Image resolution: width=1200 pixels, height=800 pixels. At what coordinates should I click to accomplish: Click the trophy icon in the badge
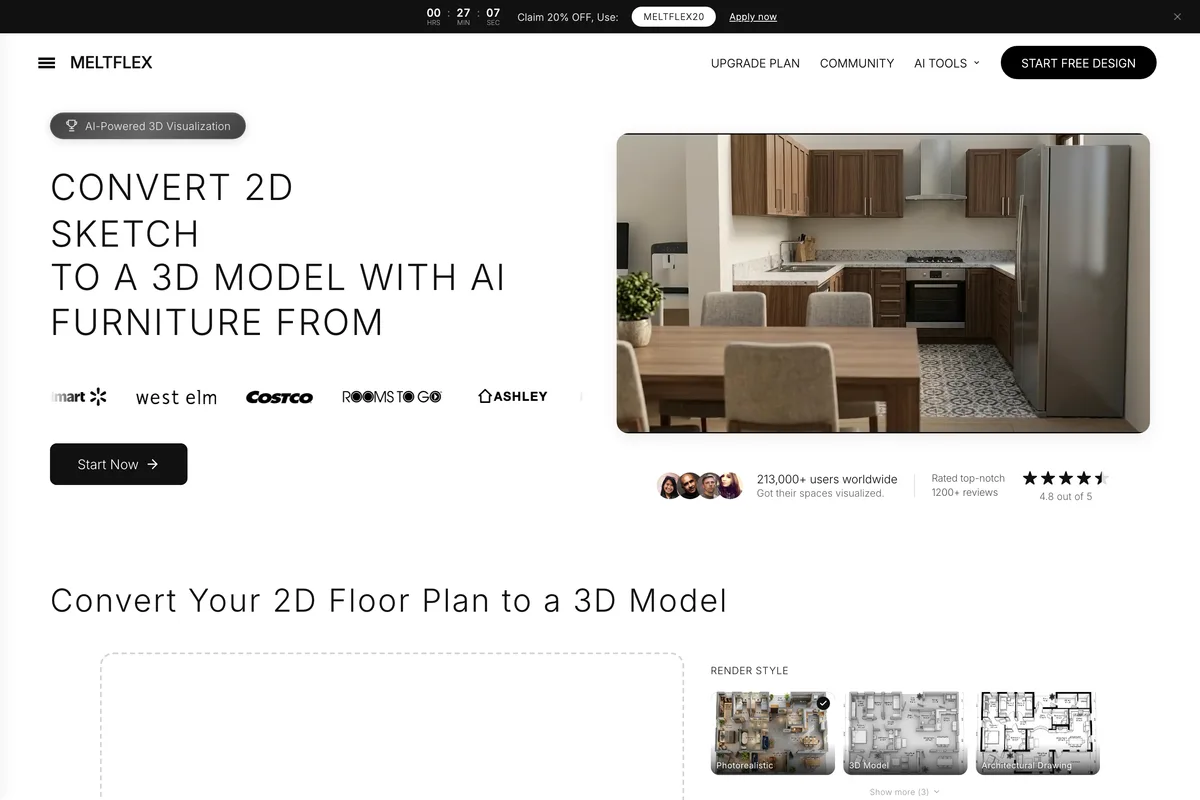pyautogui.click(x=72, y=126)
